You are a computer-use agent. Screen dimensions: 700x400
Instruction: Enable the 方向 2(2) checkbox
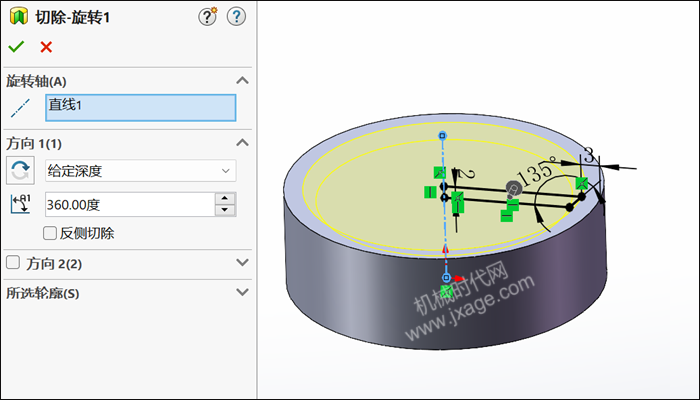(13, 262)
